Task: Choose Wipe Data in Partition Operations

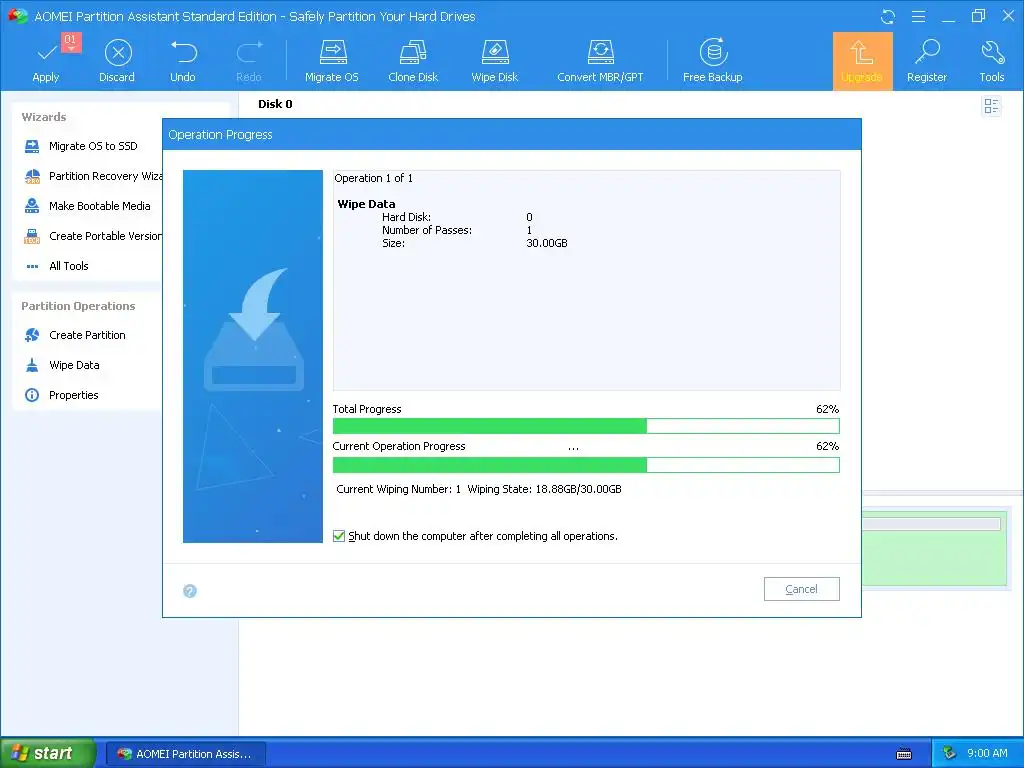Action: [61, 365]
